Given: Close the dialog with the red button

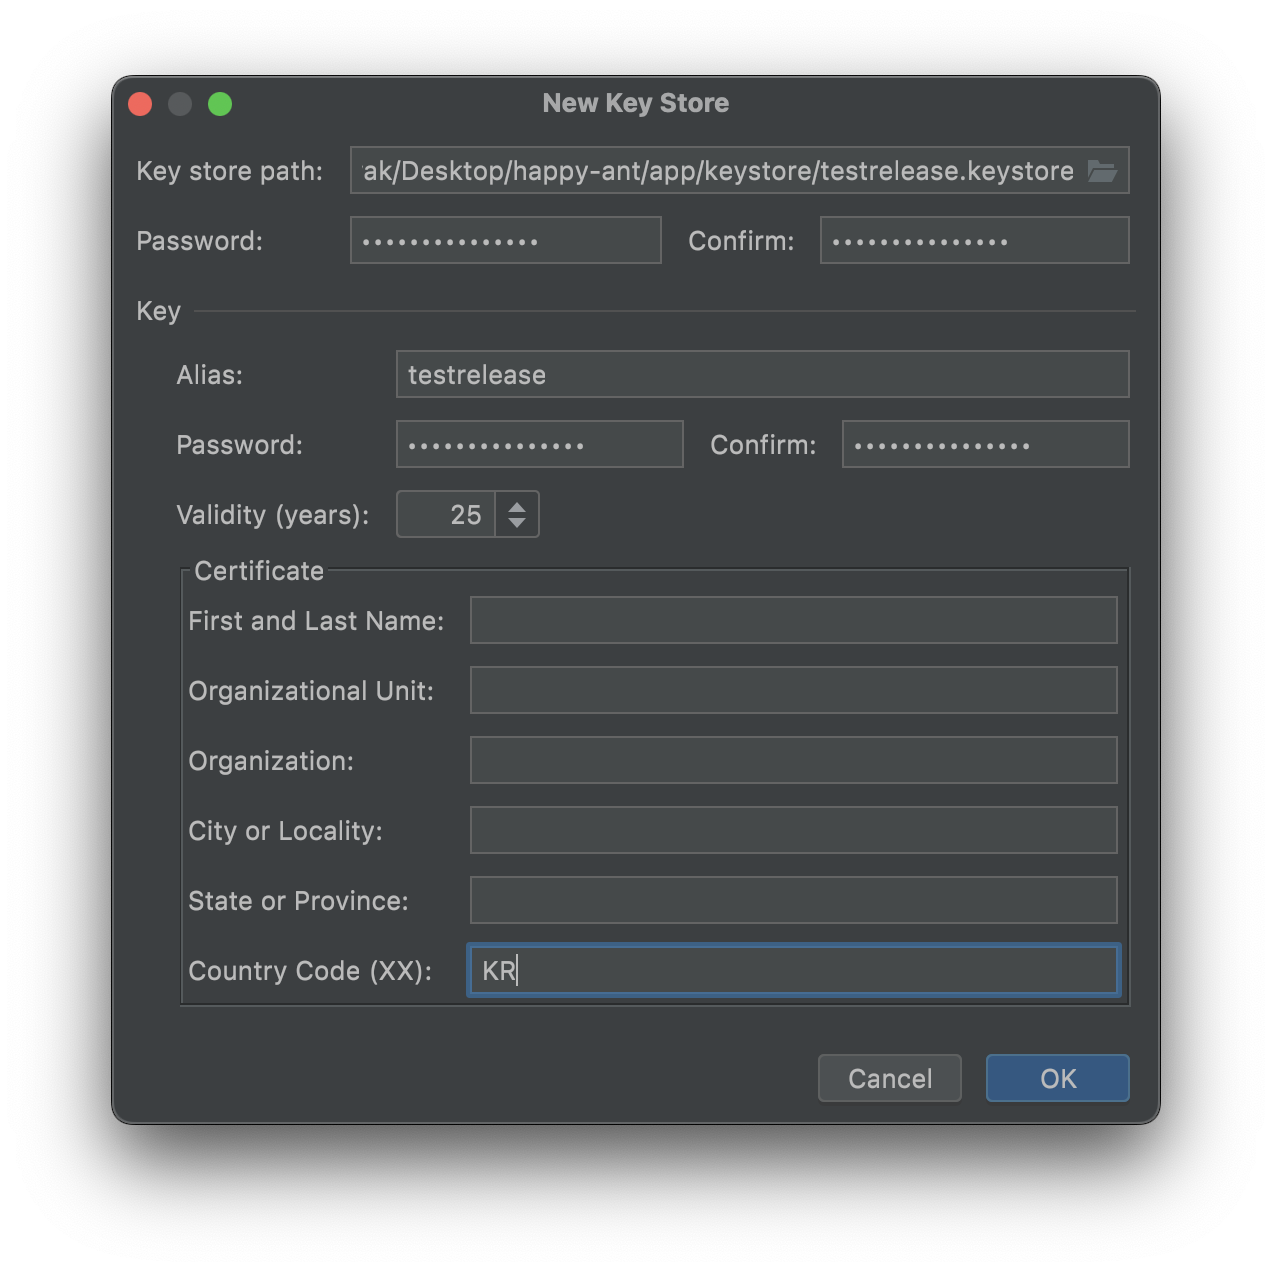Looking at the screenshot, I should [x=140, y=104].
